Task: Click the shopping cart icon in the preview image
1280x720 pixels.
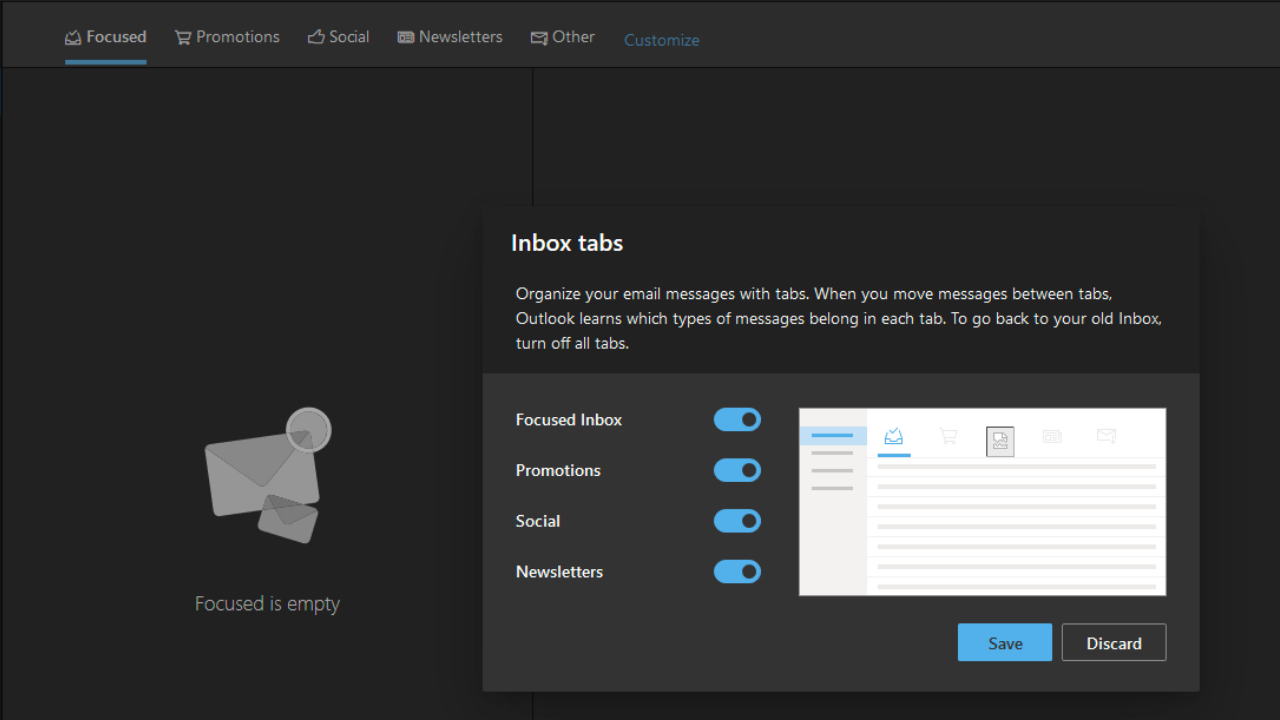Action: tap(948, 436)
